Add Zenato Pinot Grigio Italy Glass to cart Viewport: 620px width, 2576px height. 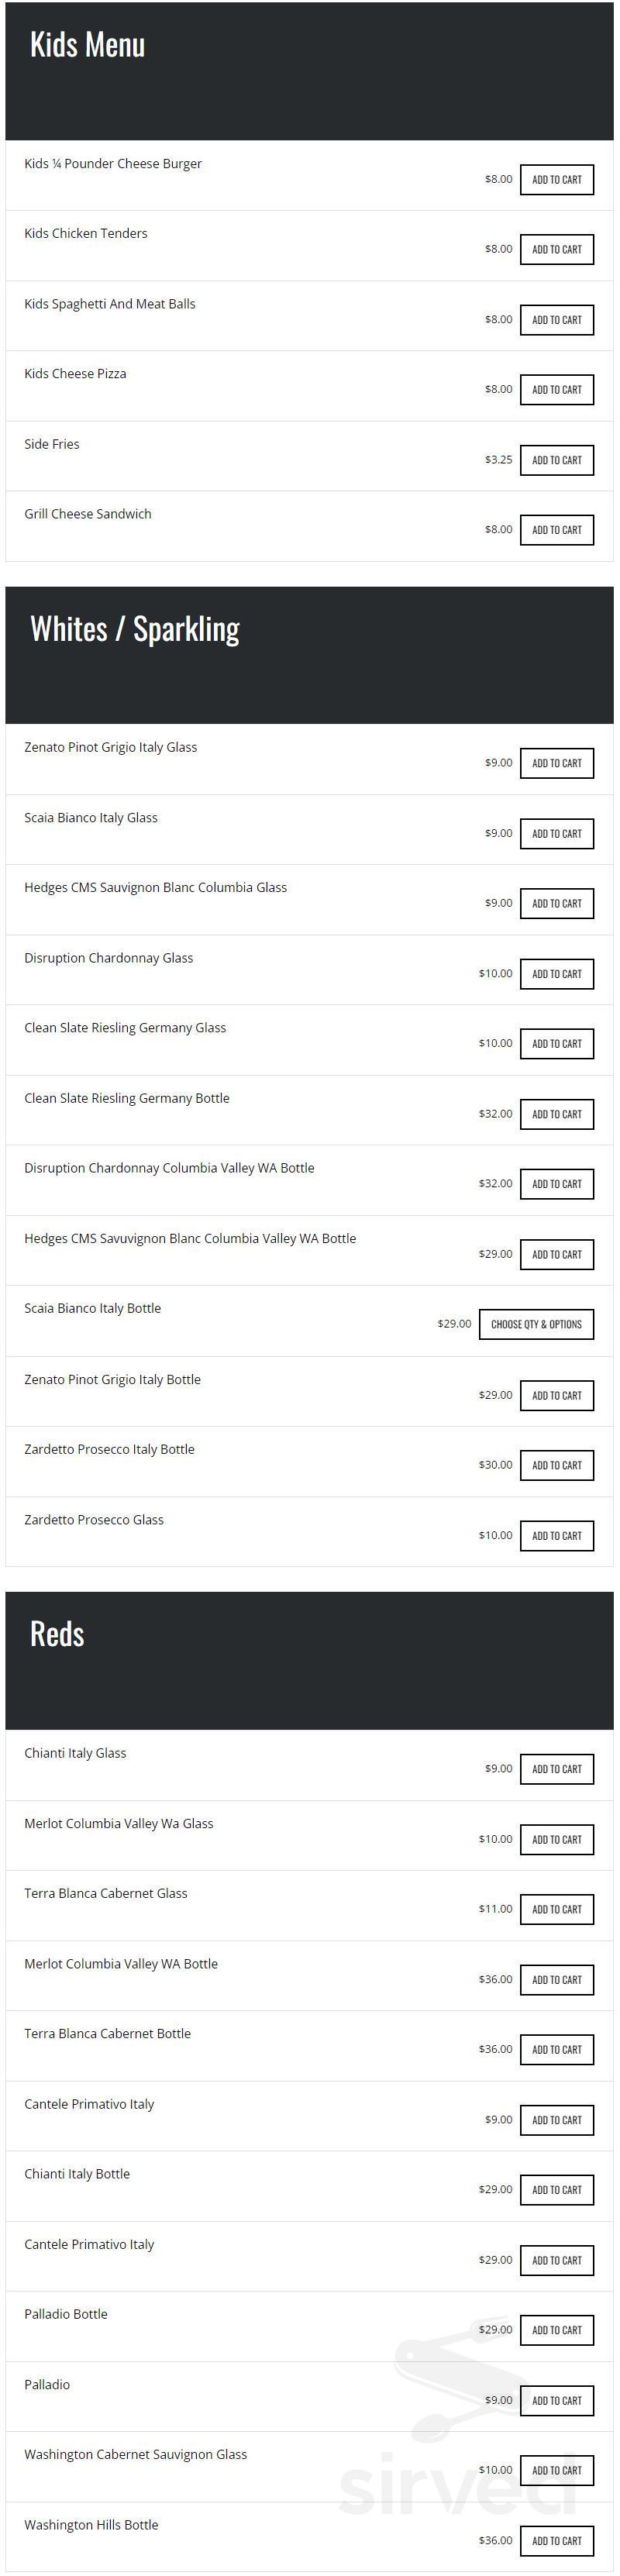556,763
